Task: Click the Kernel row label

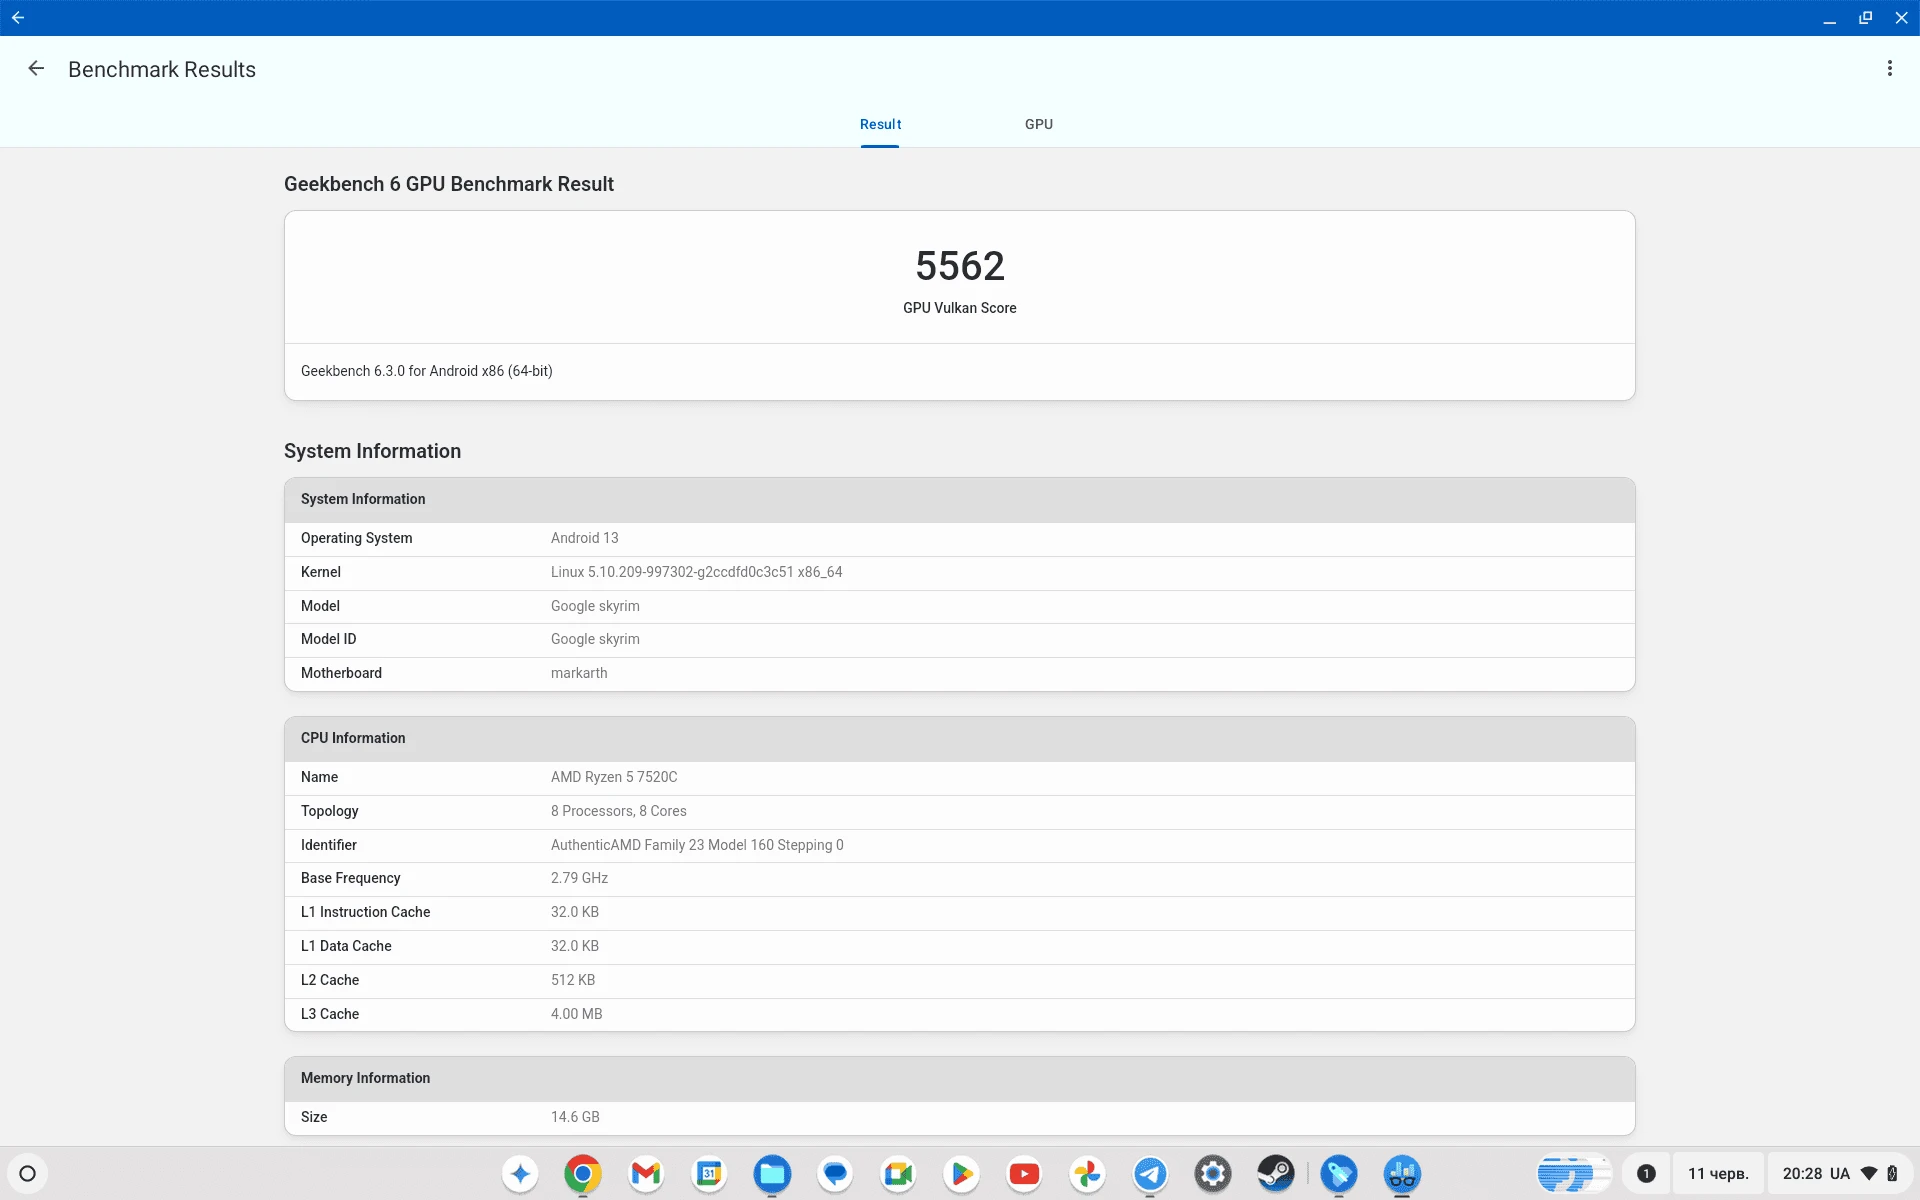Action: [321, 572]
